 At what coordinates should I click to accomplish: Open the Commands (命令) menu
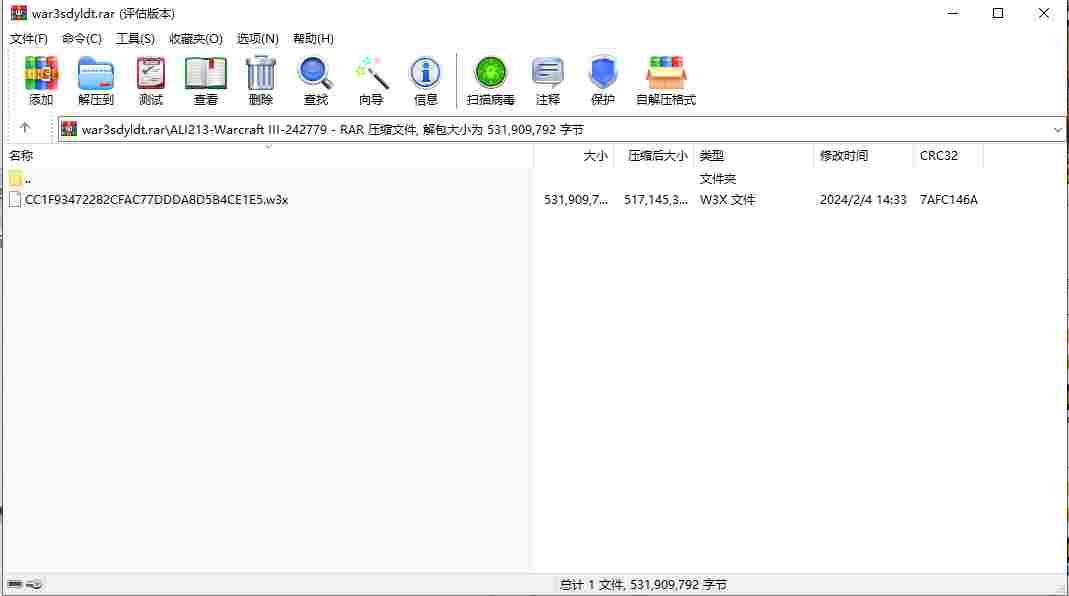pos(82,39)
